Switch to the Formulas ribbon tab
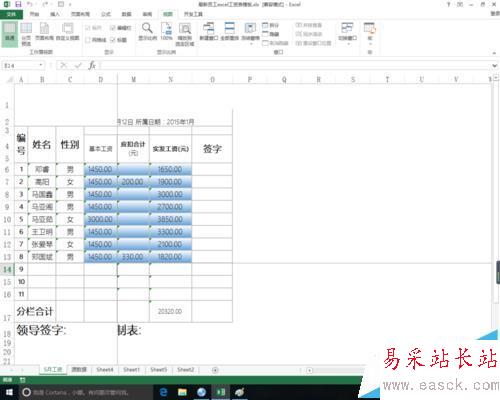Image resolution: width=500 pixels, height=400 pixels. tap(106, 14)
